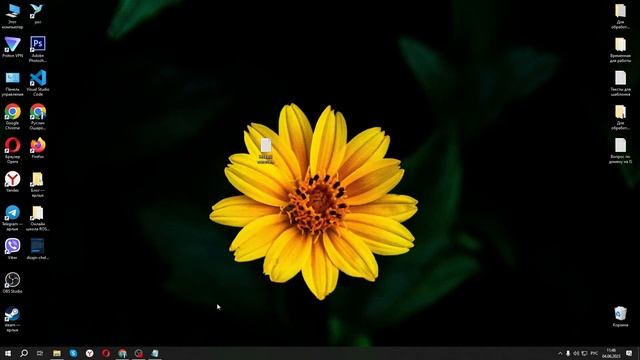Select the dark image file beside Viber

click(38, 249)
